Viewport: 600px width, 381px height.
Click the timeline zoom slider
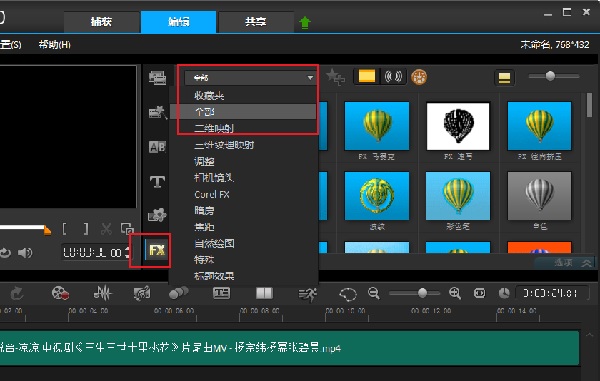(x=414, y=293)
